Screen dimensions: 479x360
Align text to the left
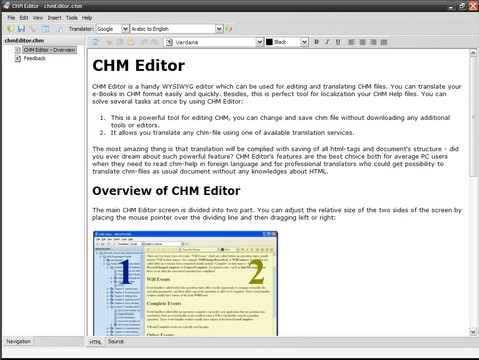(x=352, y=42)
